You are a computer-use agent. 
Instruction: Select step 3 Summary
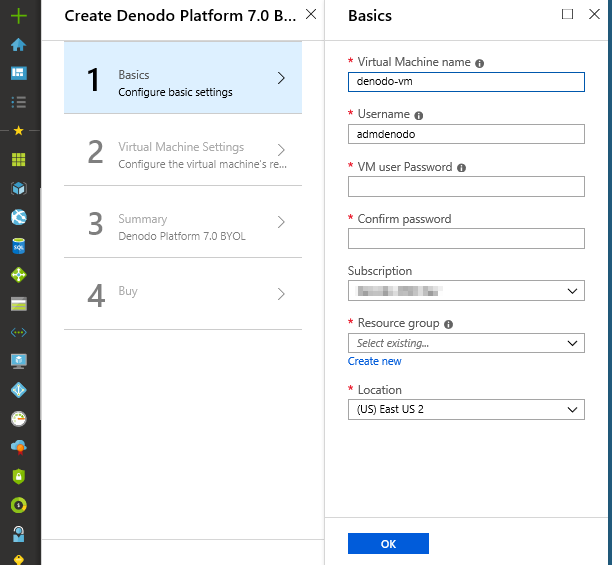(183, 222)
